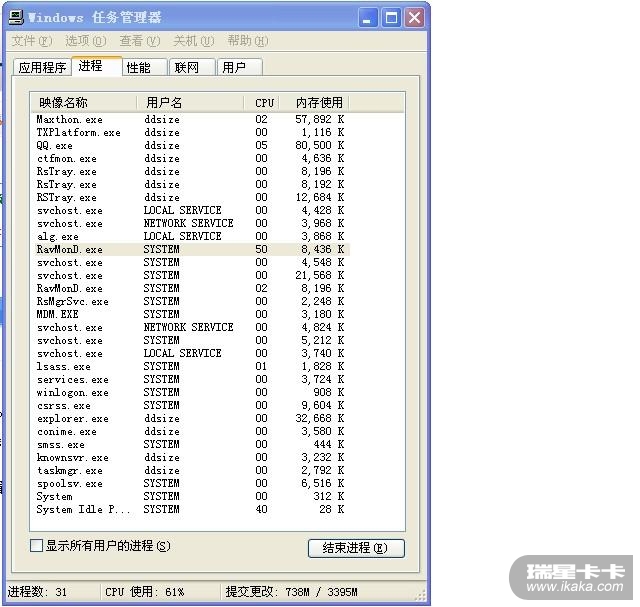Switch to the 应用程序 tab

pos(42,67)
